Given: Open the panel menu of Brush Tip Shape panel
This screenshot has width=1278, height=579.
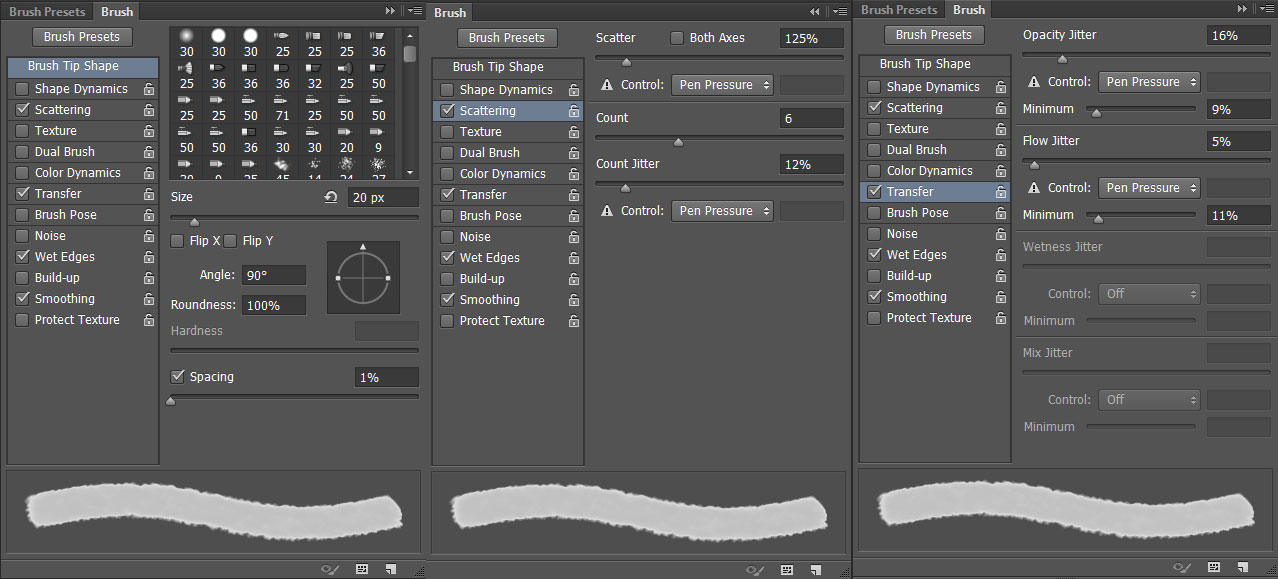Looking at the screenshot, I should point(415,10).
